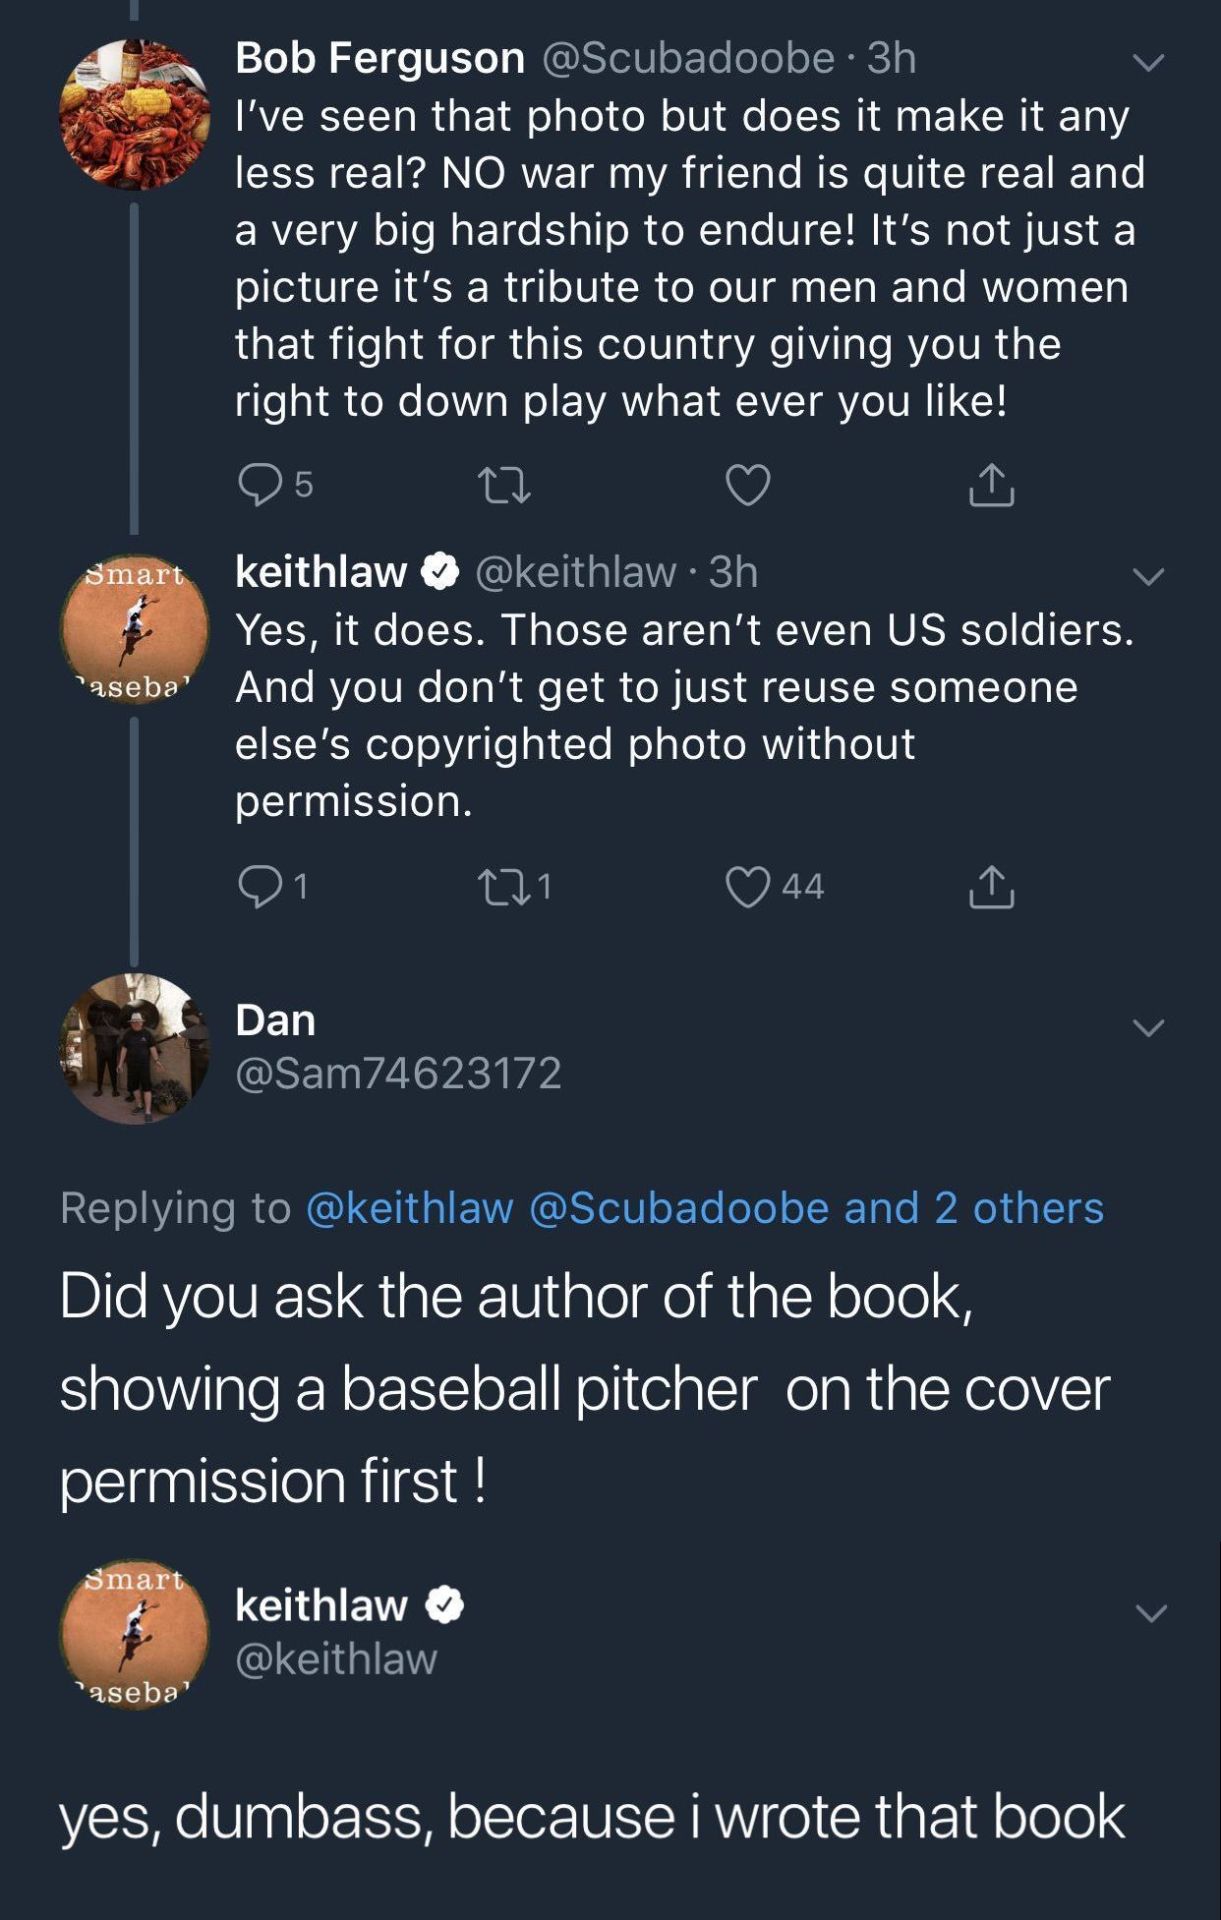Like keithlaw's tweet with 44 likes
Image resolution: width=1221 pixels, height=1920 pixels.
click(x=748, y=887)
